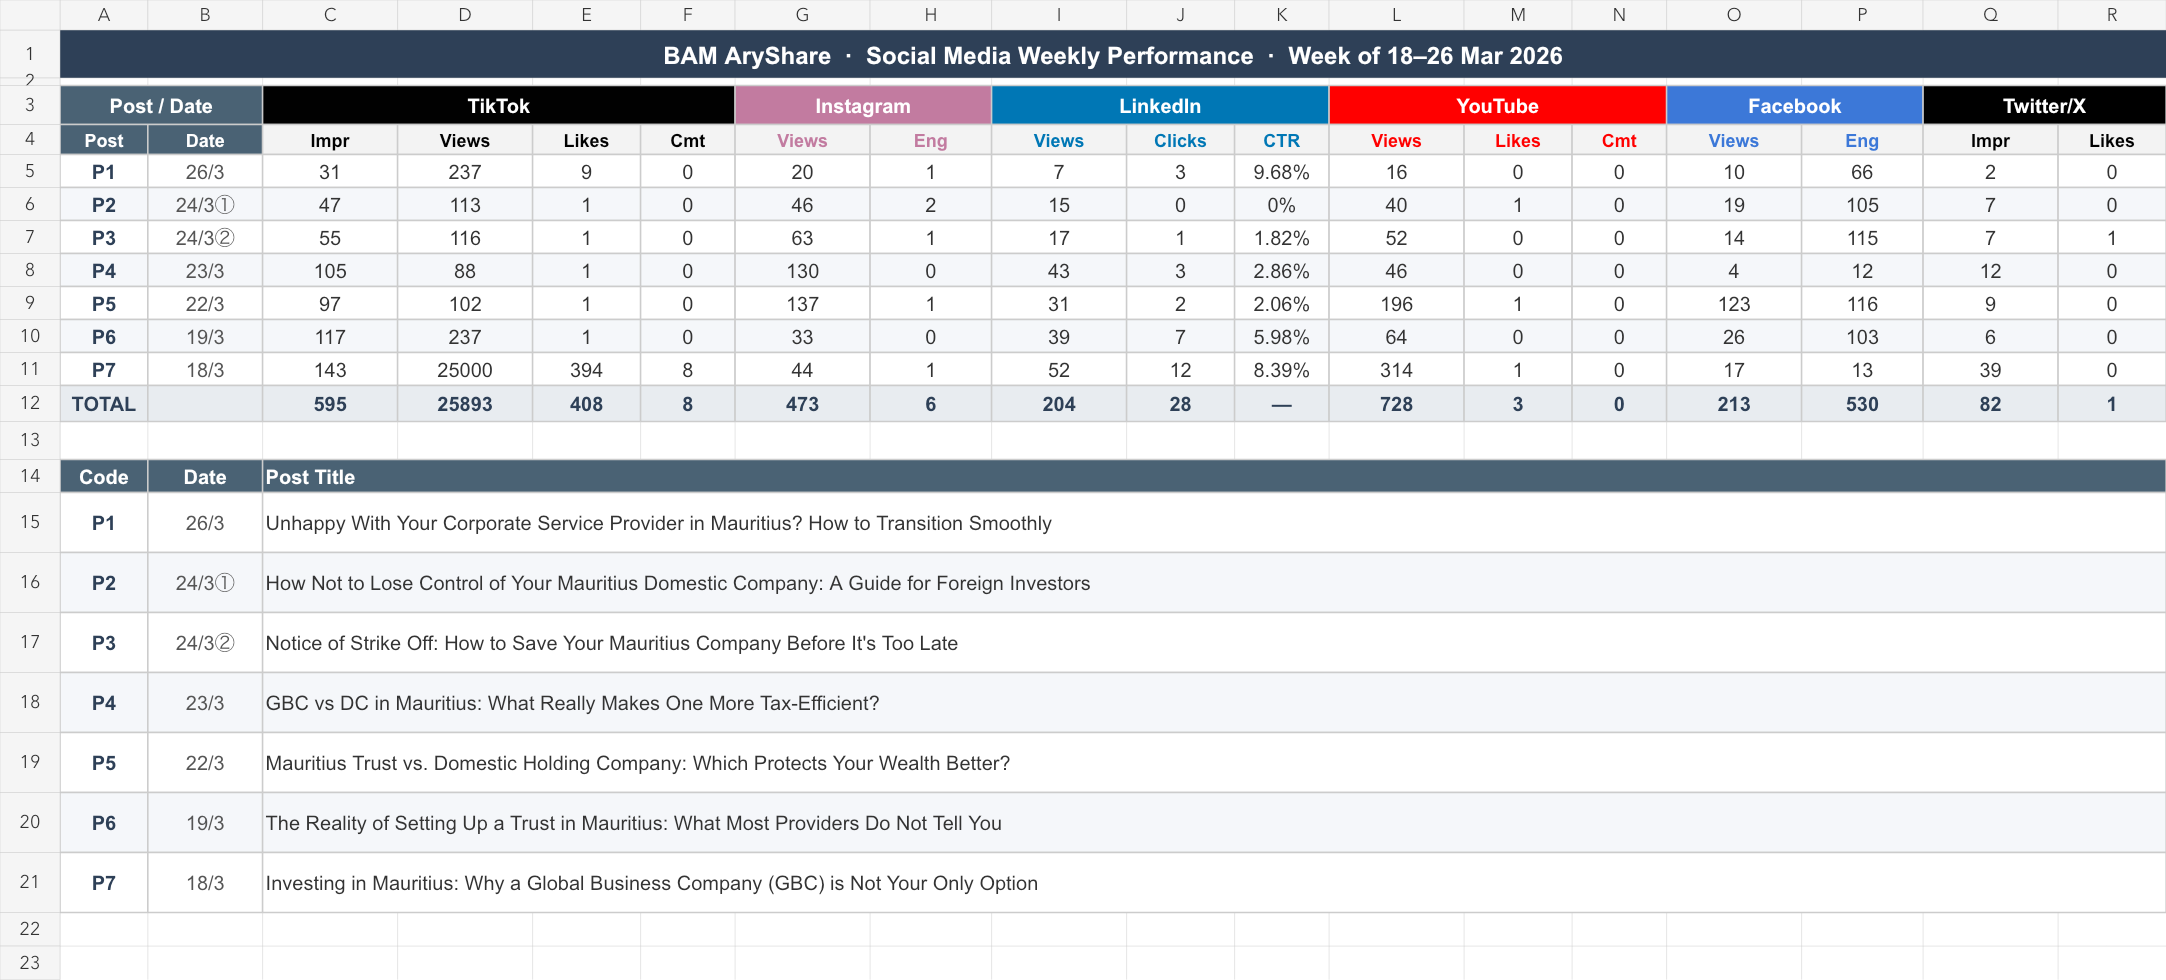
Task: Click the P7 code cell in the titles list
Action: [x=104, y=883]
